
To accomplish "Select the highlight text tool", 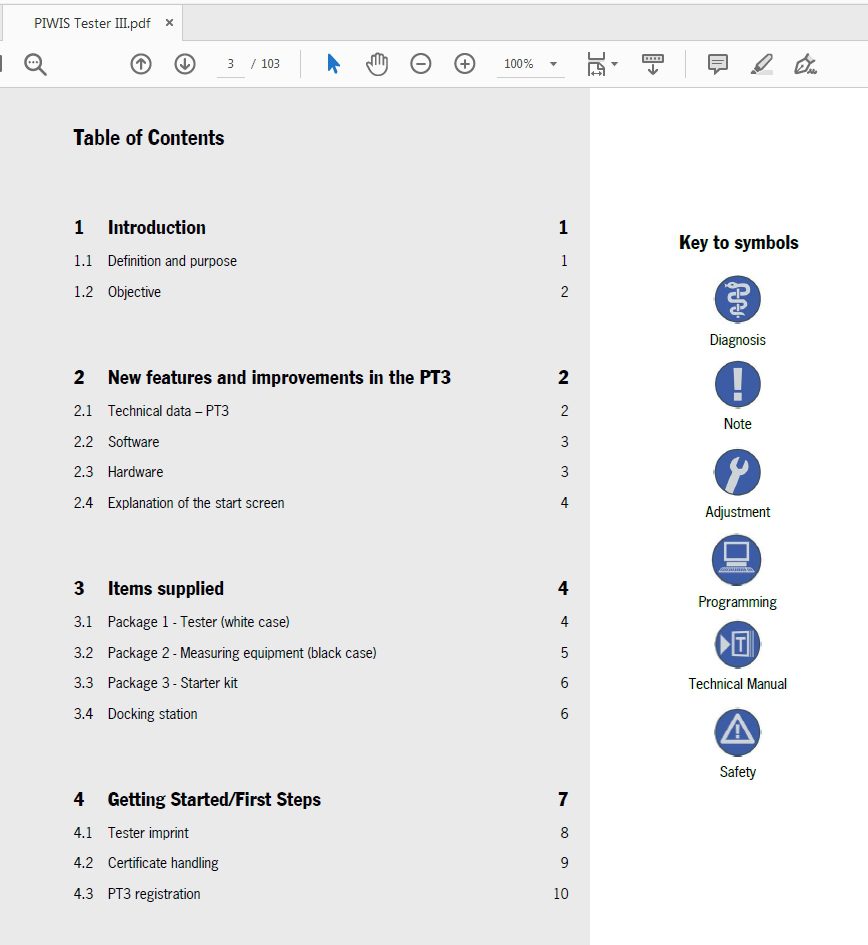I will [x=762, y=64].
